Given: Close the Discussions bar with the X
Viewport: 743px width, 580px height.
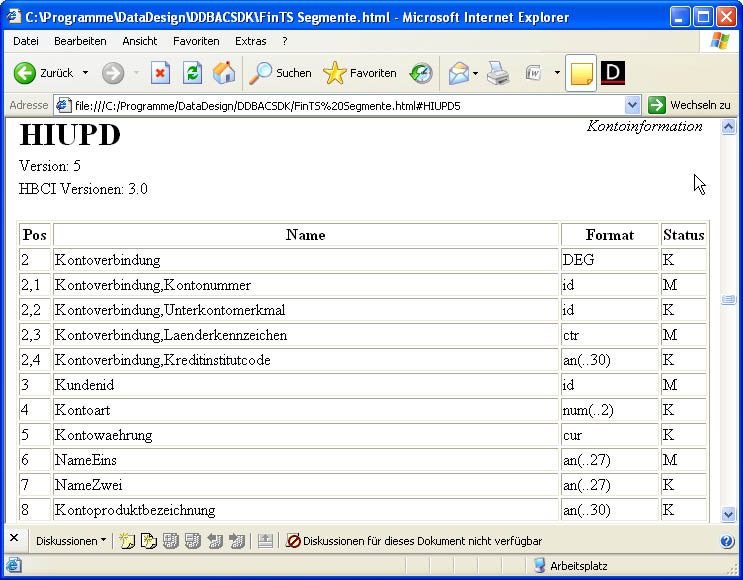Looking at the screenshot, I should click(14, 539).
